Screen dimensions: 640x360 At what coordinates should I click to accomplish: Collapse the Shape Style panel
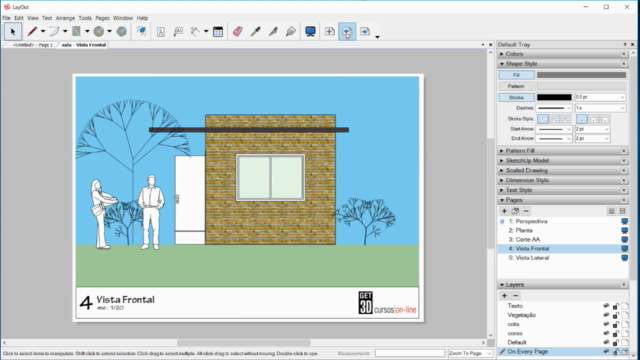[502, 64]
